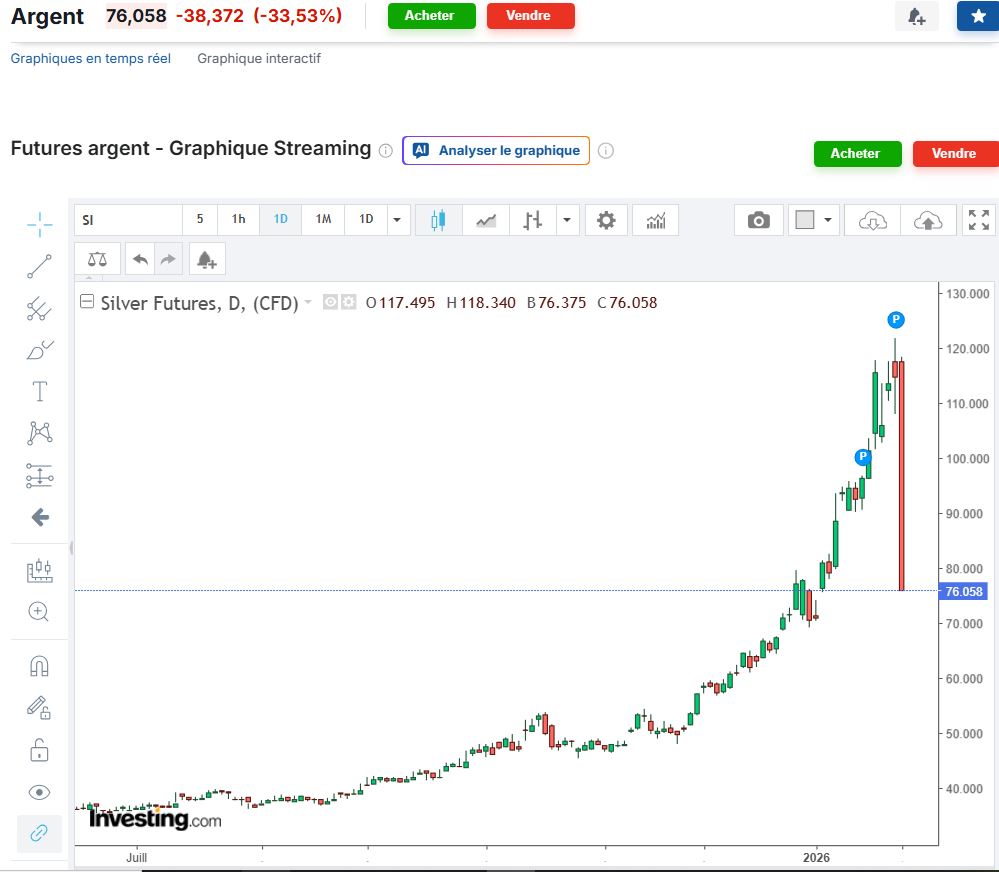Image resolution: width=999 pixels, height=872 pixels.
Task: Click second 1D interval selector
Action: click(366, 220)
